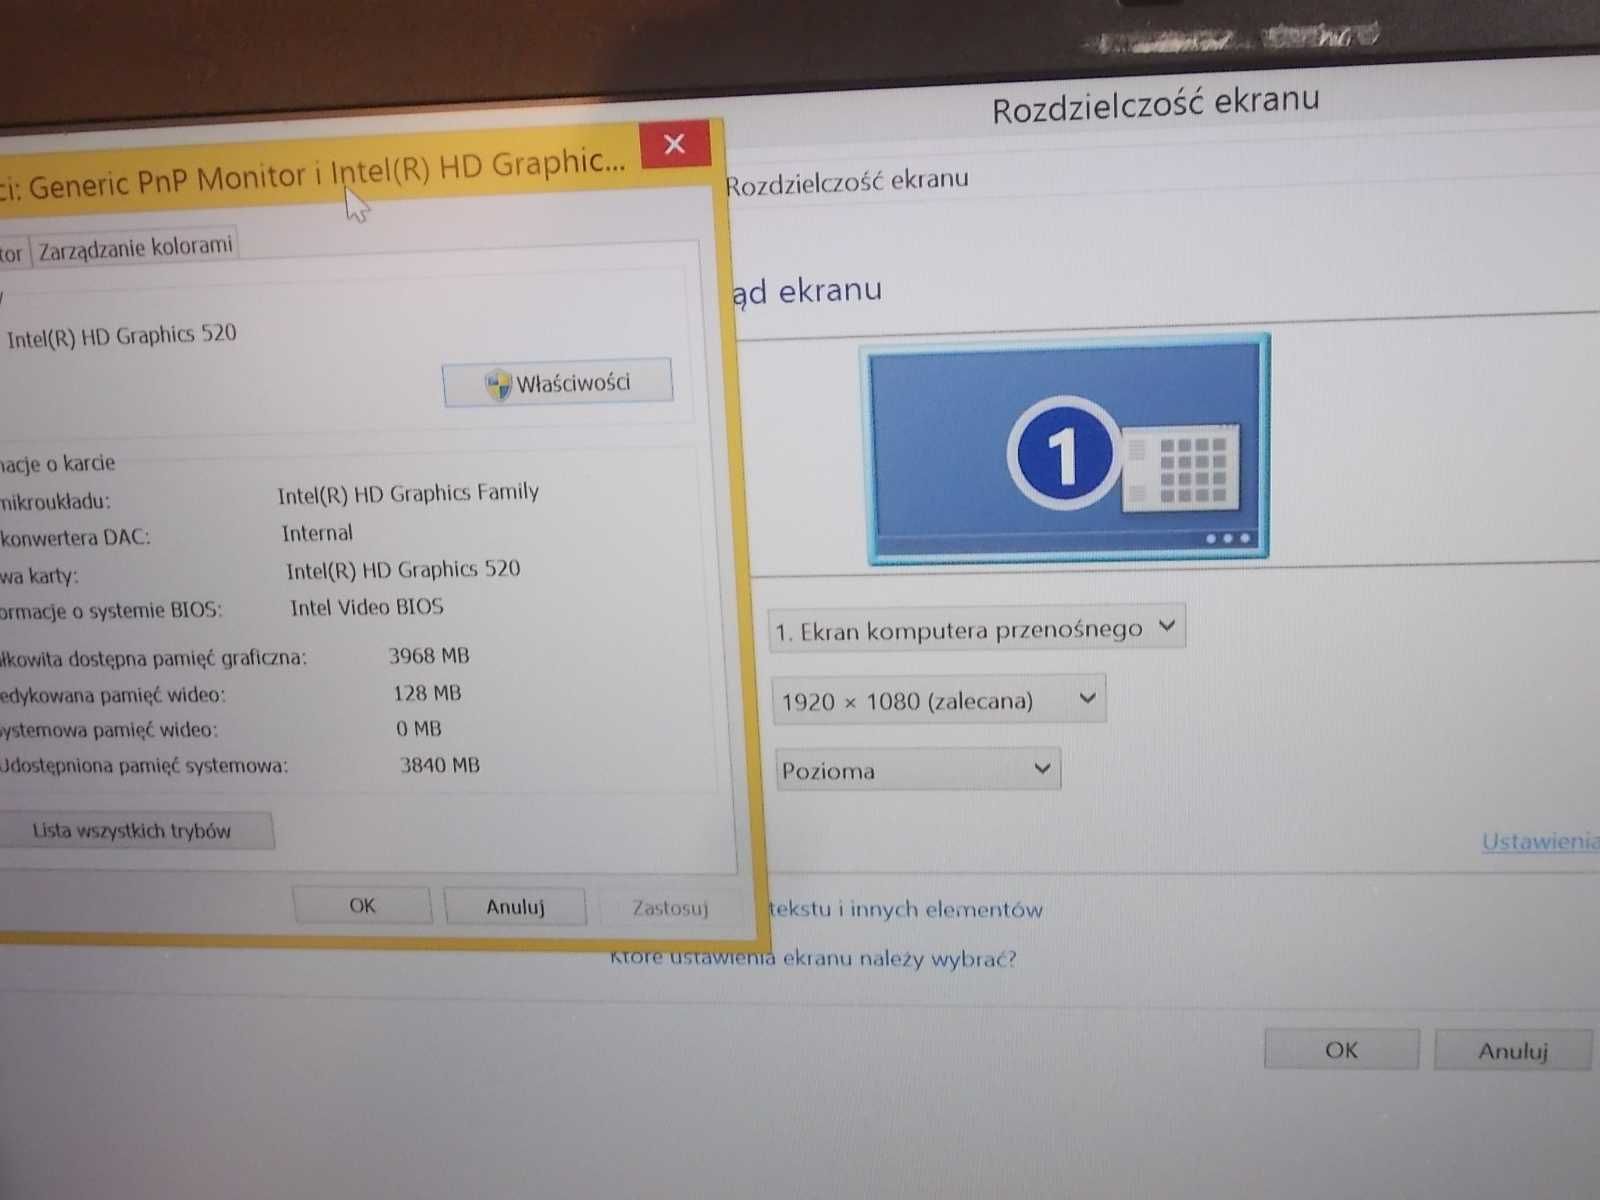Open the Ekran komputera przenośnego display dropdown

pos(977,629)
